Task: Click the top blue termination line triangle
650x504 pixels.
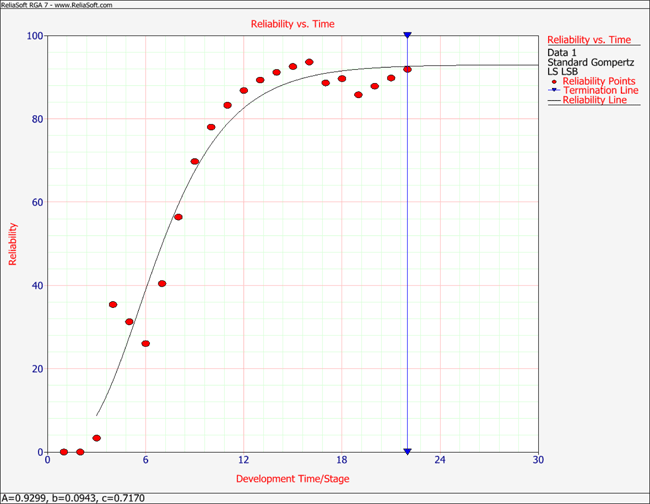Action: 408,36
